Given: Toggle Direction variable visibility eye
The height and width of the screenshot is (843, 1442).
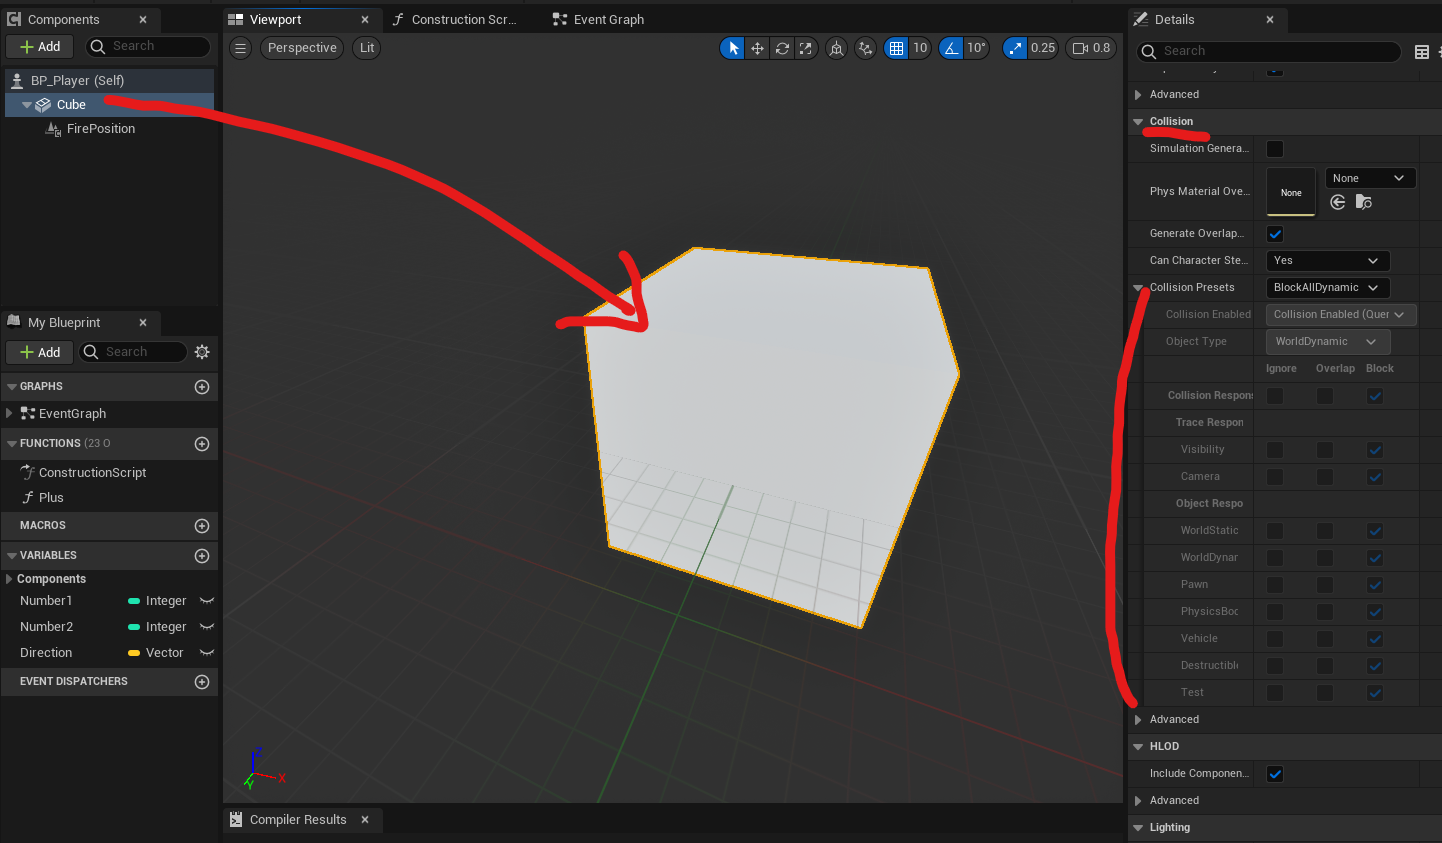Looking at the screenshot, I should click(x=207, y=653).
